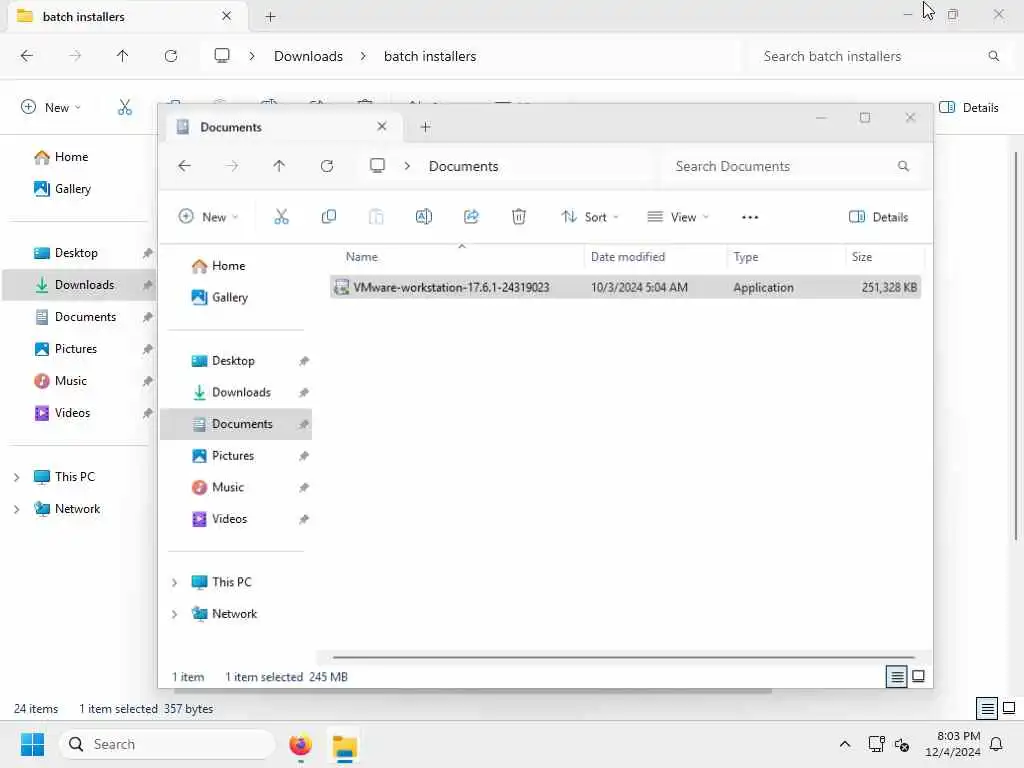Open the New dropdown in Documents window
Image resolution: width=1024 pixels, height=768 pixels.
pos(208,217)
